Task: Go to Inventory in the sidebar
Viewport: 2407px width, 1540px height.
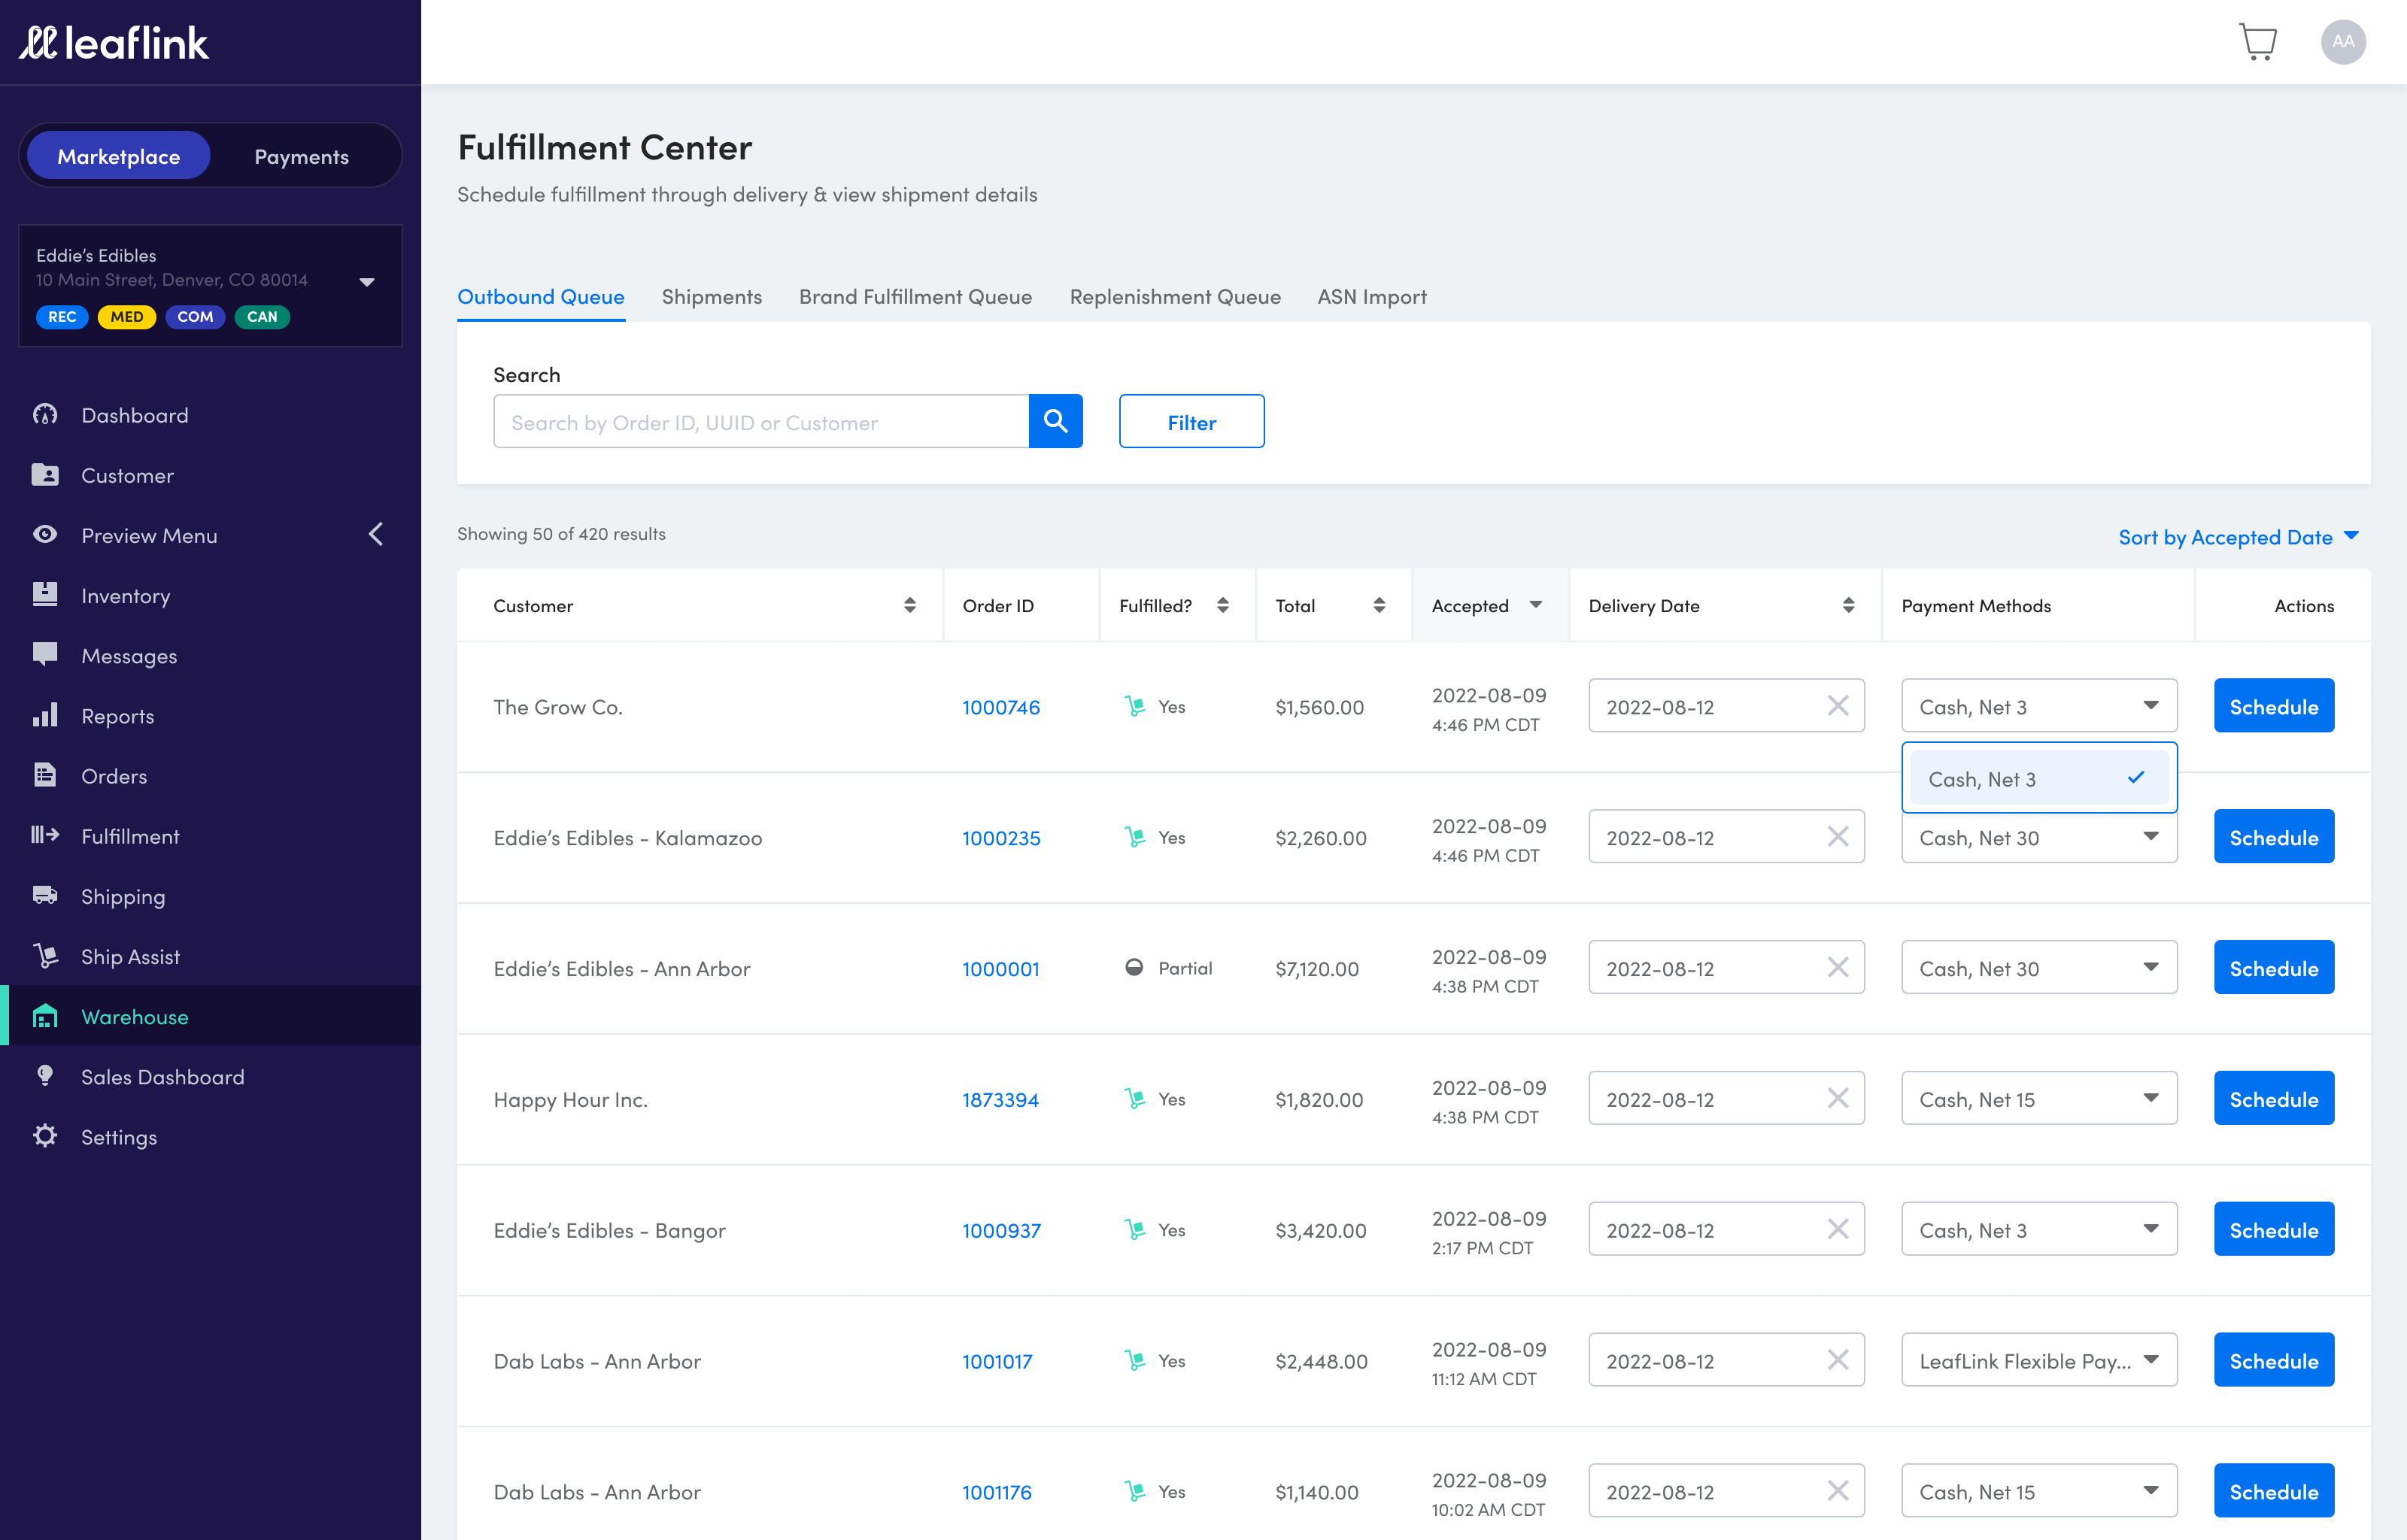Action: pos(210,595)
